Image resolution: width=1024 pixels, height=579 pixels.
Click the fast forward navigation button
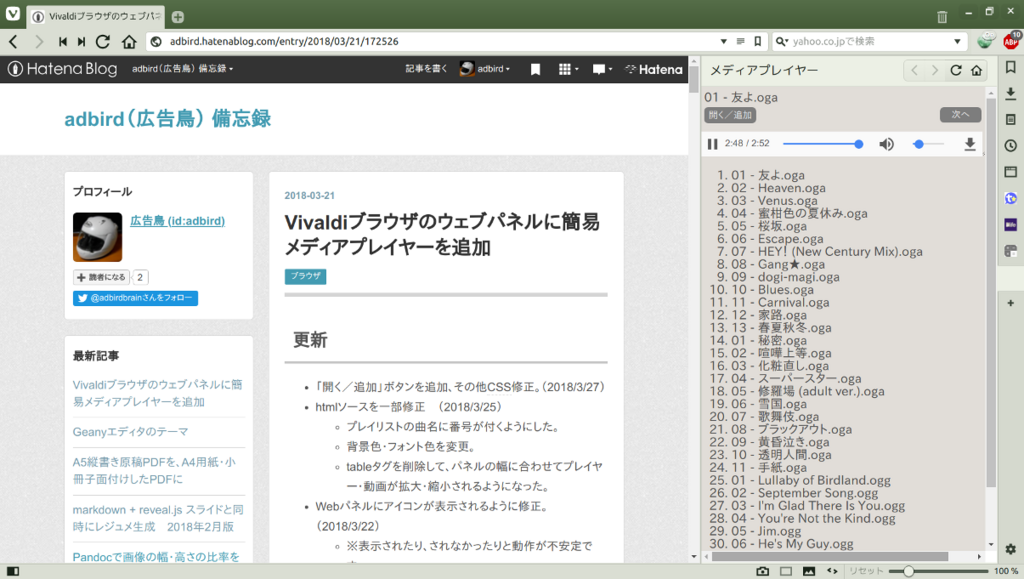click(82, 42)
